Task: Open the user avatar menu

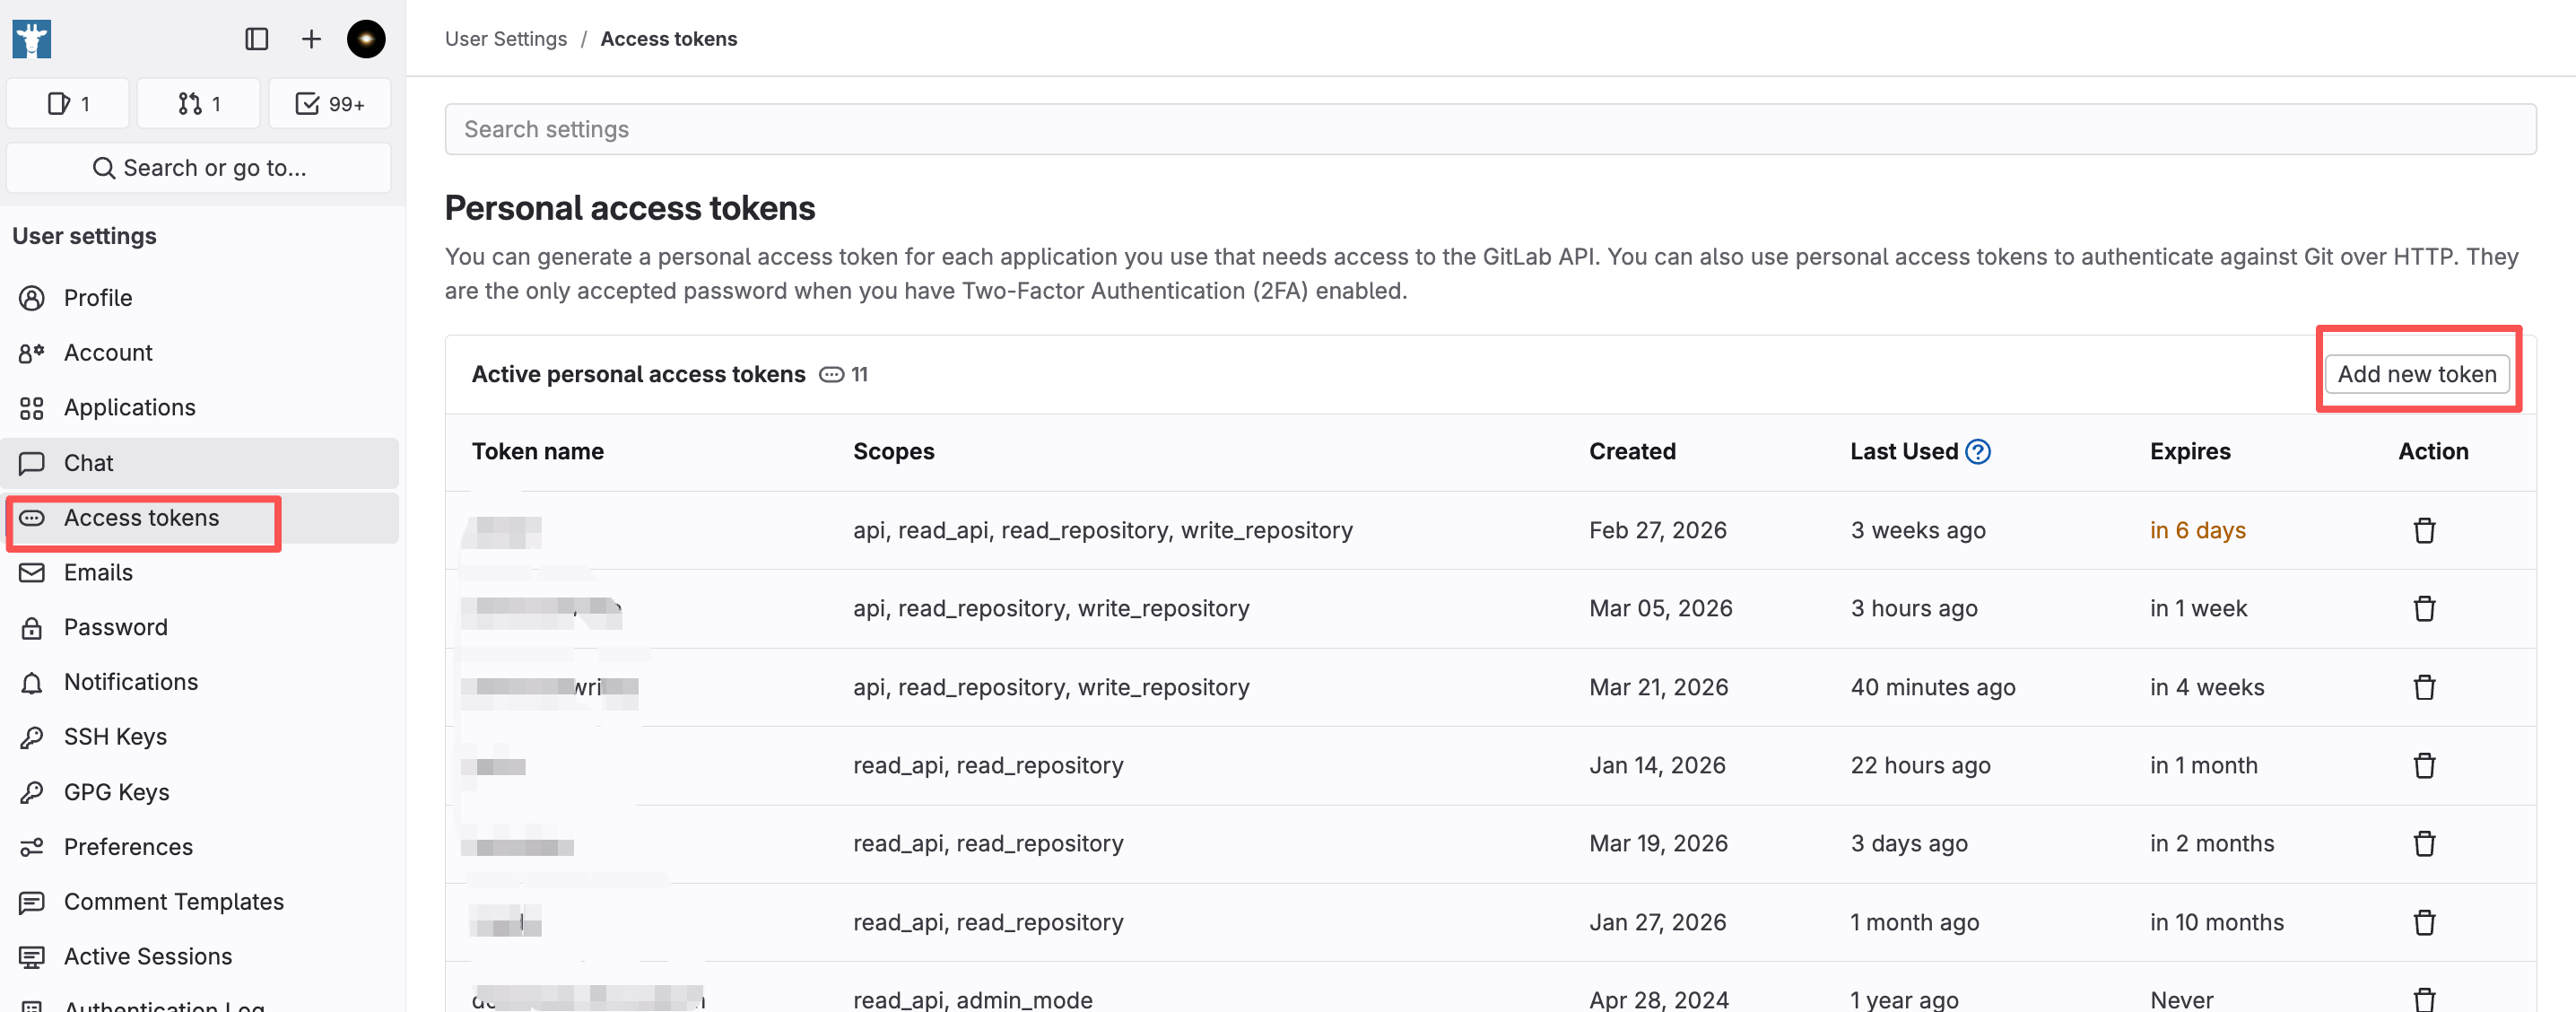Action: (x=366, y=39)
